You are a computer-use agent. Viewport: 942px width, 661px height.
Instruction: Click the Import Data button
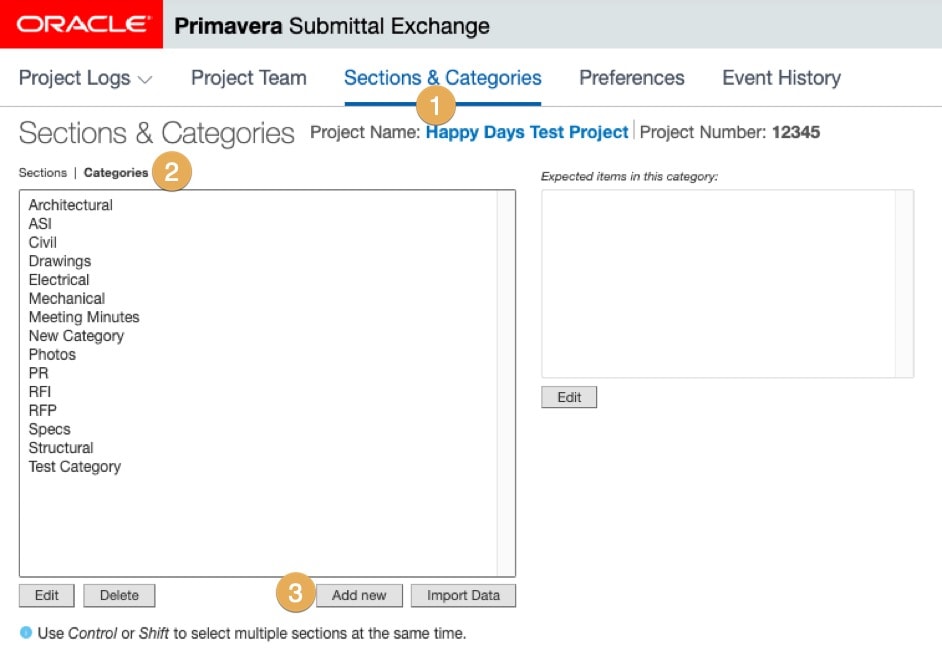click(463, 596)
